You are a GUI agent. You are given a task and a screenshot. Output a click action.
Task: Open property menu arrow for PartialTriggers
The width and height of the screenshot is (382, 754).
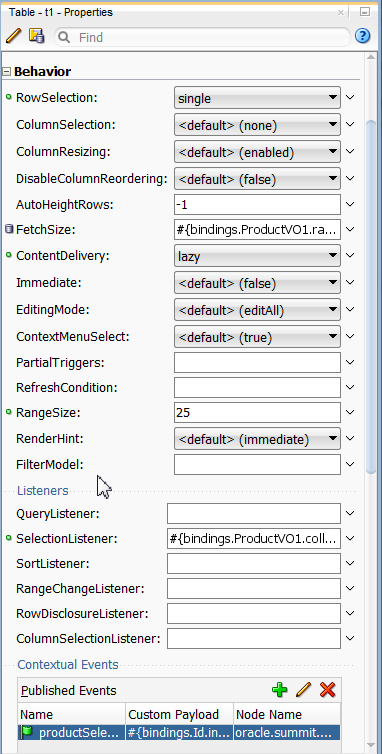click(x=350, y=362)
